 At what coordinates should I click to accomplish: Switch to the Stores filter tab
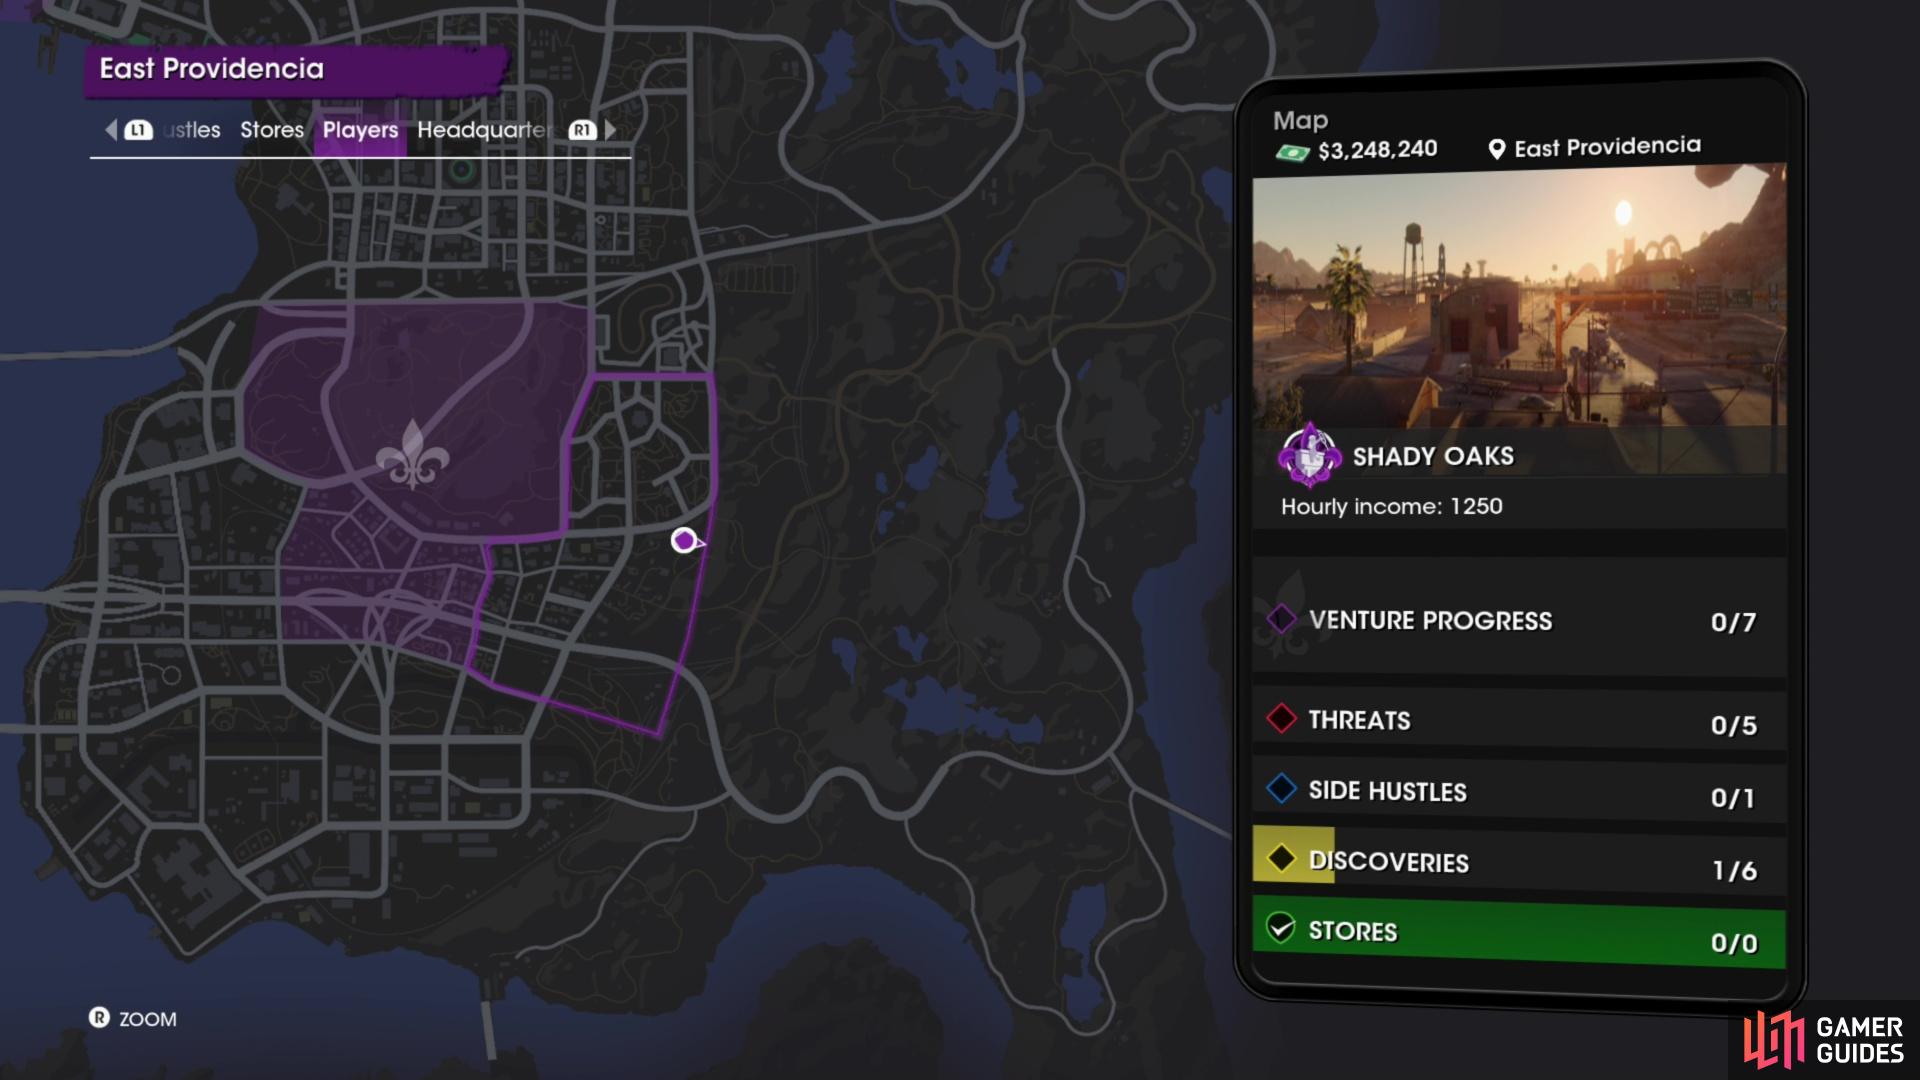point(272,130)
